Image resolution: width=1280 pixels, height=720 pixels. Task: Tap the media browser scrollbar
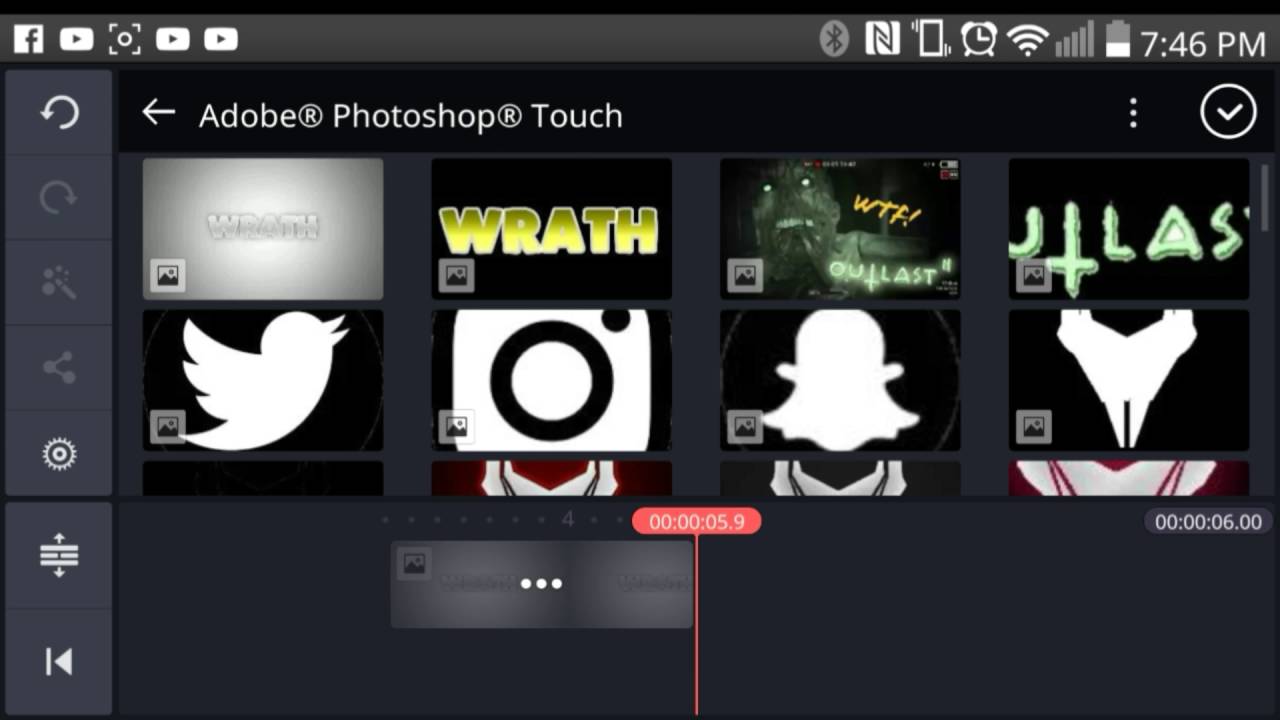[1265, 200]
